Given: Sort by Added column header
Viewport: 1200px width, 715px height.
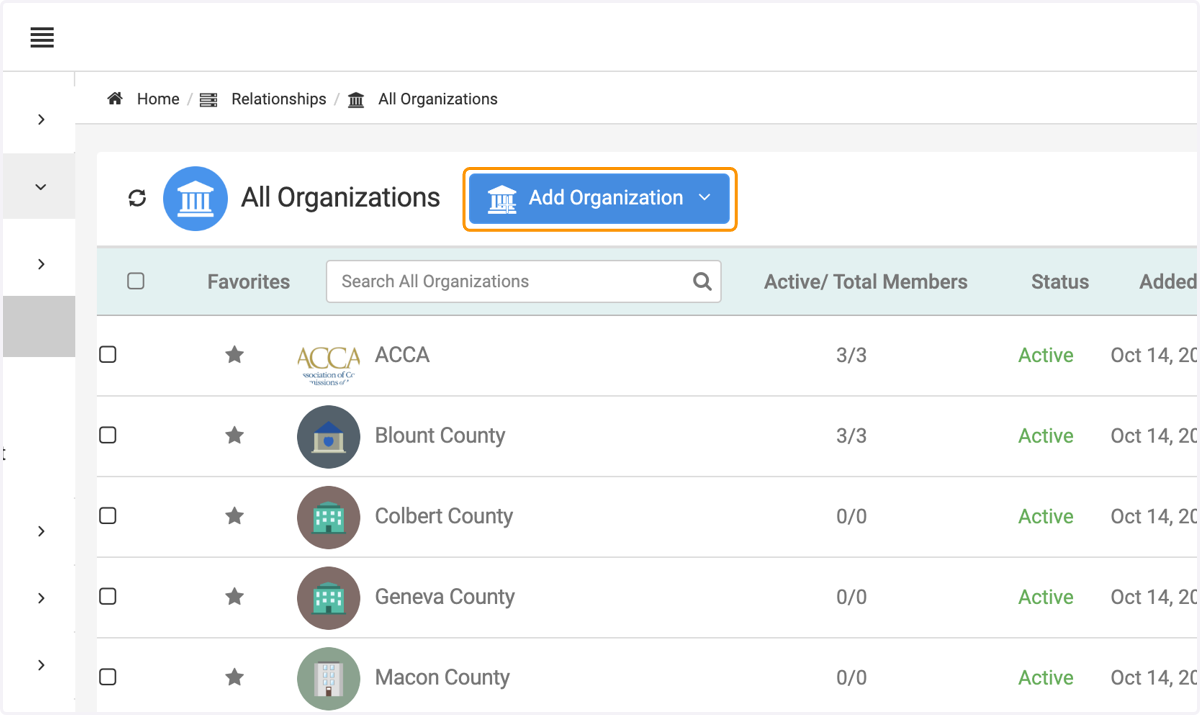Looking at the screenshot, I should tap(1168, 282).
